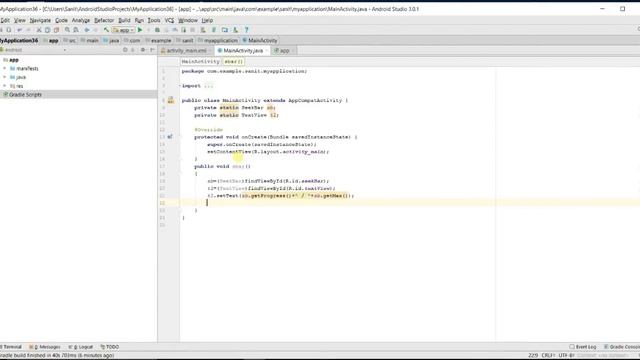
Task: Open the Build menu
Action: tap(124, 20)
